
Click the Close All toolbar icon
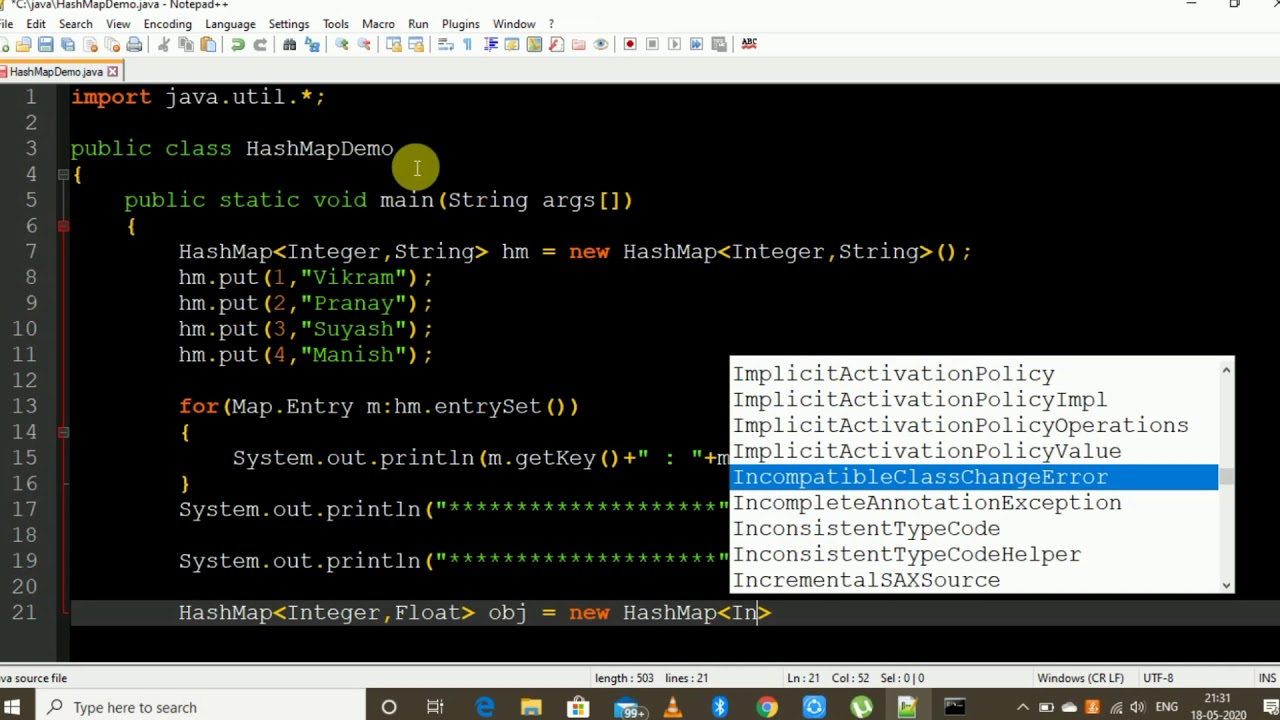pos(112,44)
